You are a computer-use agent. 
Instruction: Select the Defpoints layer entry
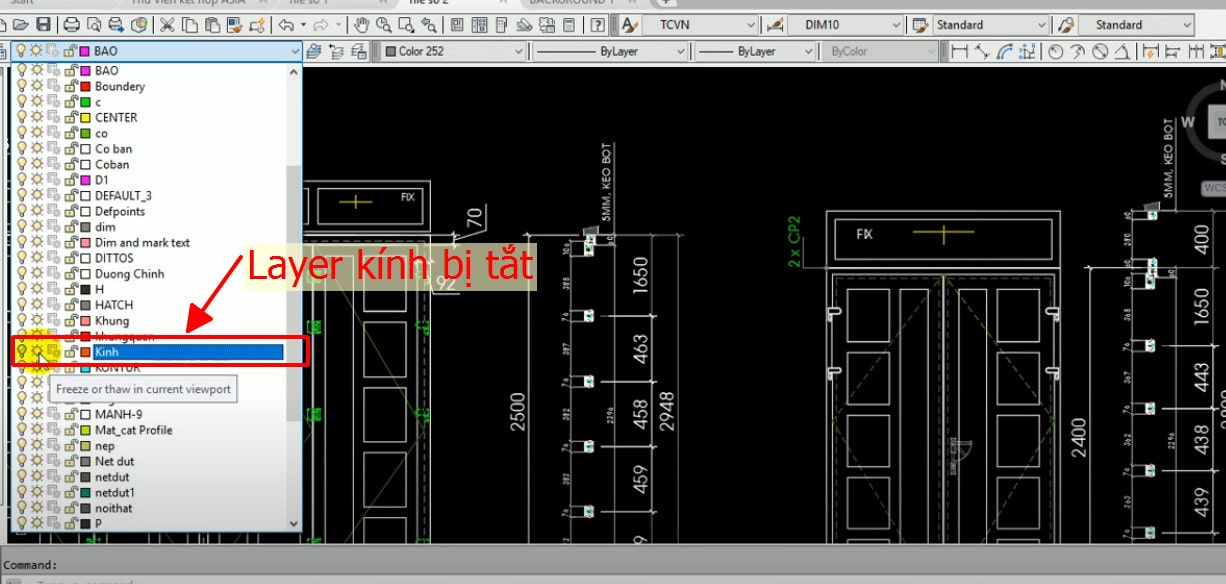pos(120,211)
